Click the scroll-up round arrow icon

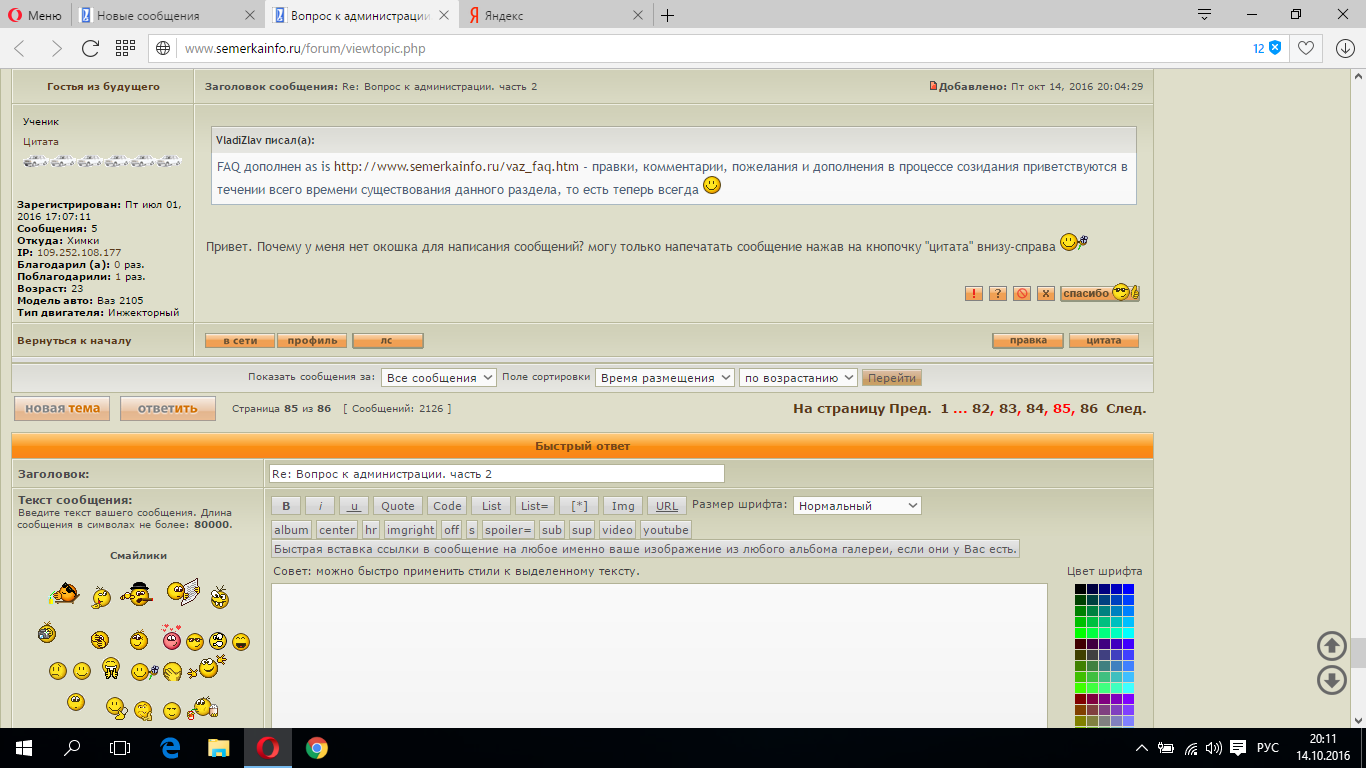tap(1331, 646)
